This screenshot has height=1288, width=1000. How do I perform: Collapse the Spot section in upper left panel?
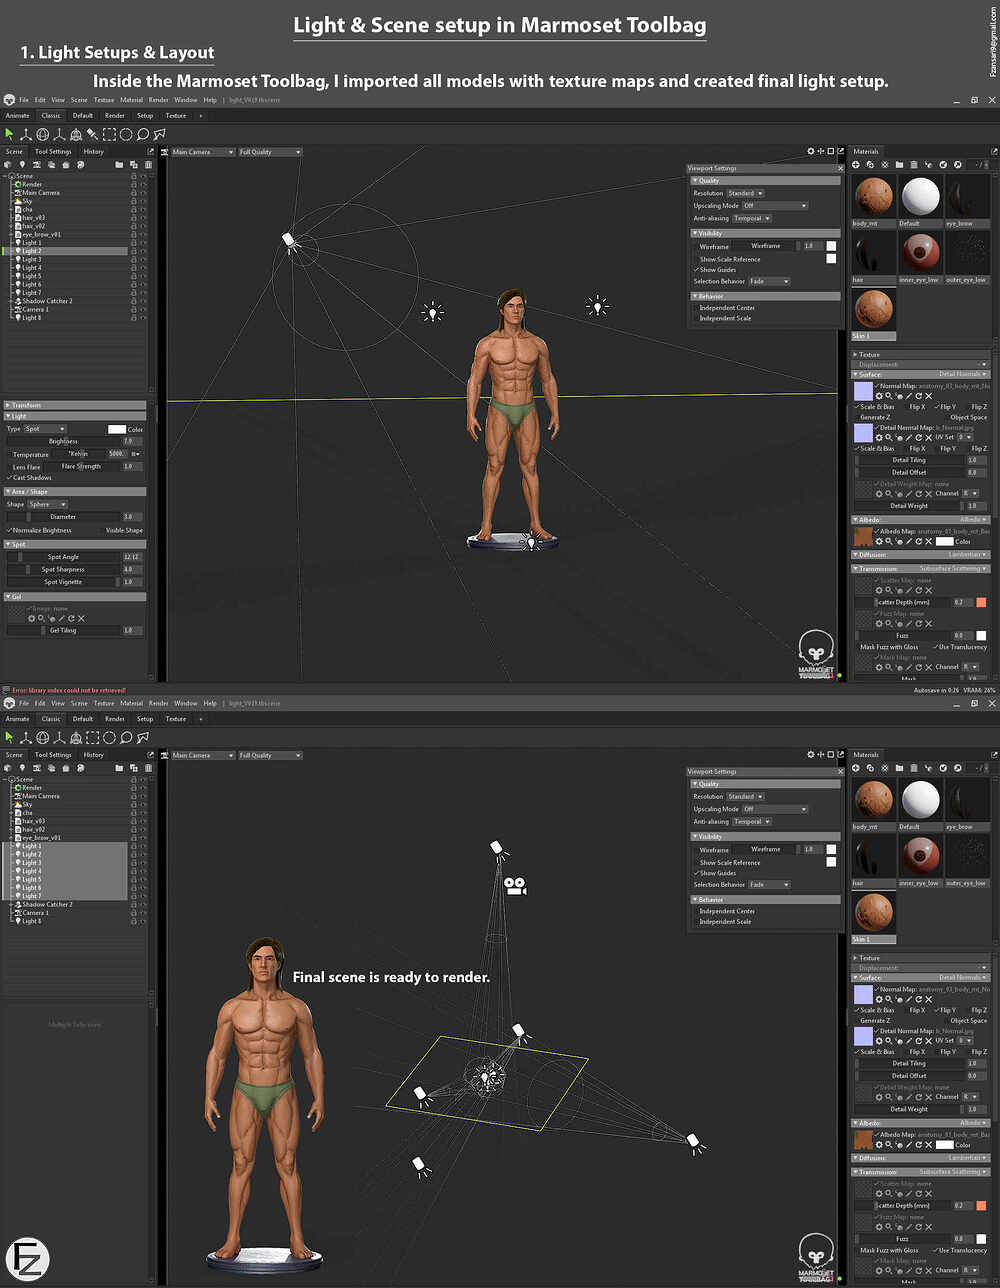75,545
